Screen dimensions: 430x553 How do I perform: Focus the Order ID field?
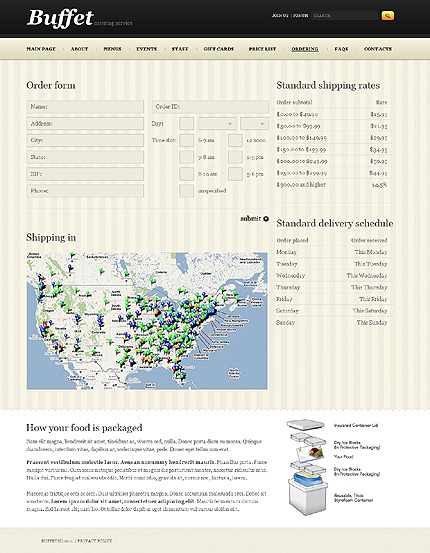pyautogui.click(x=210, y=107)
